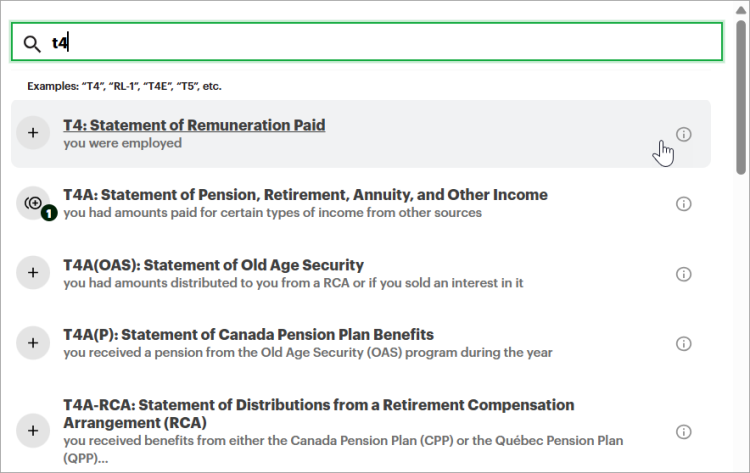
Task: Add another T4A pension slip
Action: [33, 203]
